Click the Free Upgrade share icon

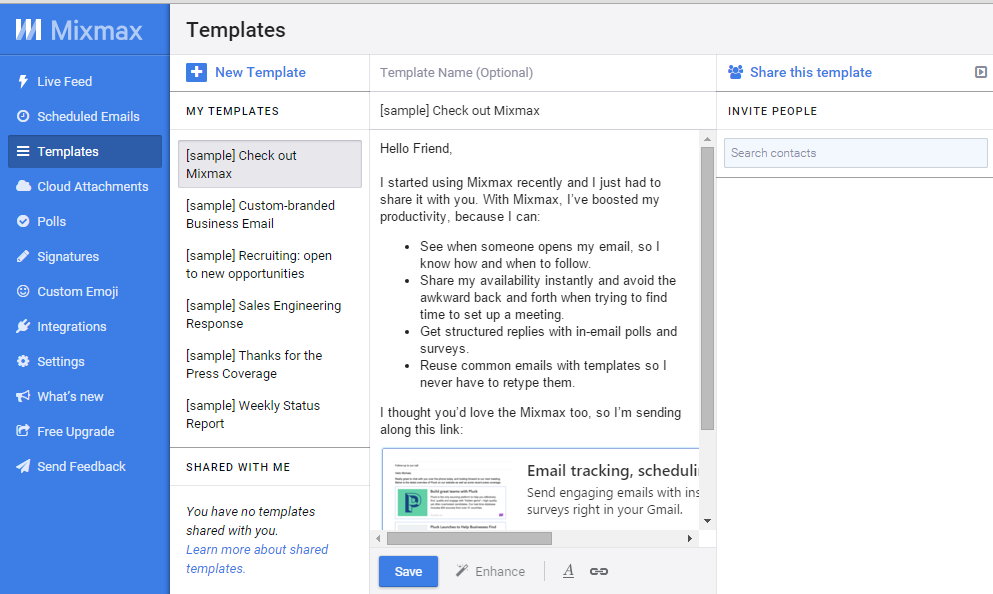(x=23, y=431)
